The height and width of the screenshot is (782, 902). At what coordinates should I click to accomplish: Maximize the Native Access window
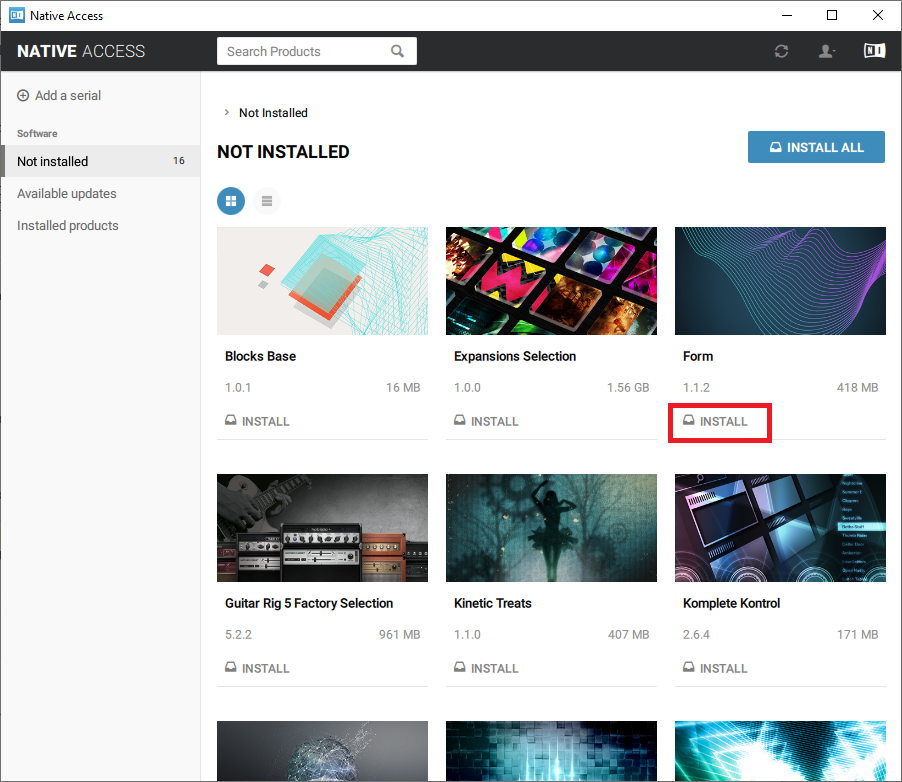tap(832, 16)
